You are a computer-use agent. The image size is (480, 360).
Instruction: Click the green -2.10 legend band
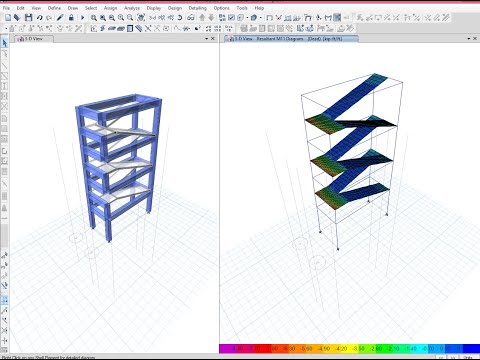(x=394, y=349)
